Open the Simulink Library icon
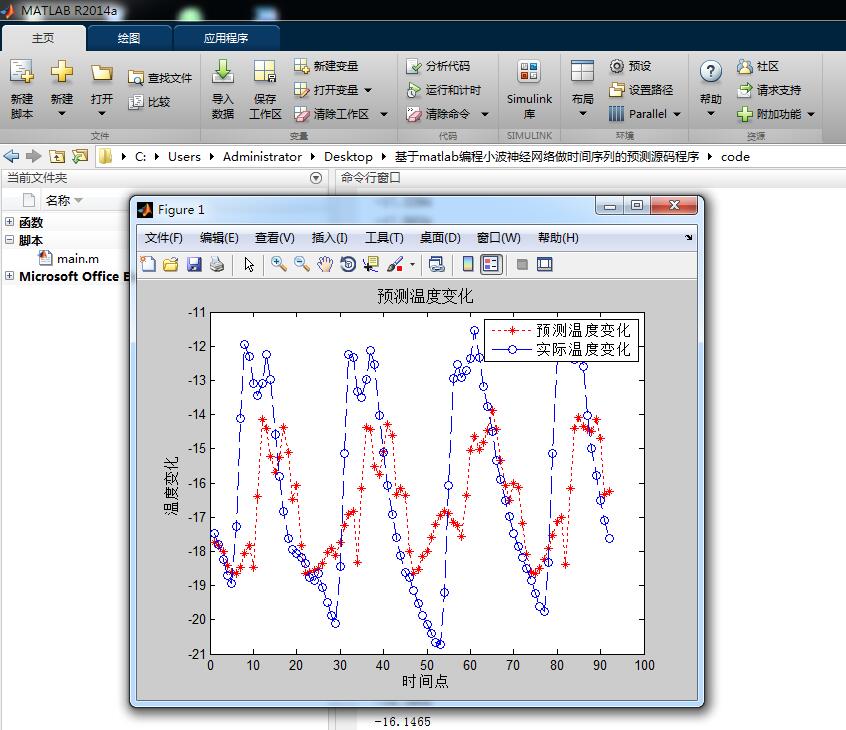 pos(529,71)
